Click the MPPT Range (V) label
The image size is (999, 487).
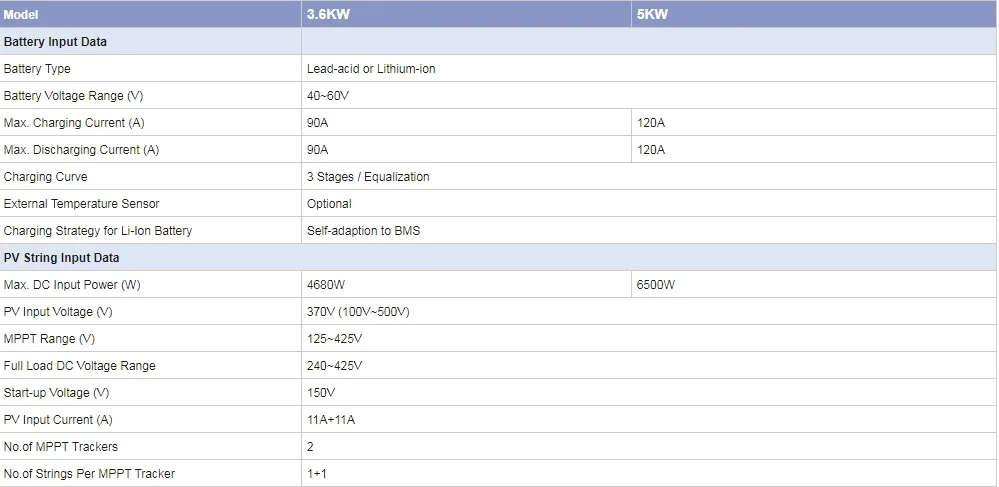point(49,339)
